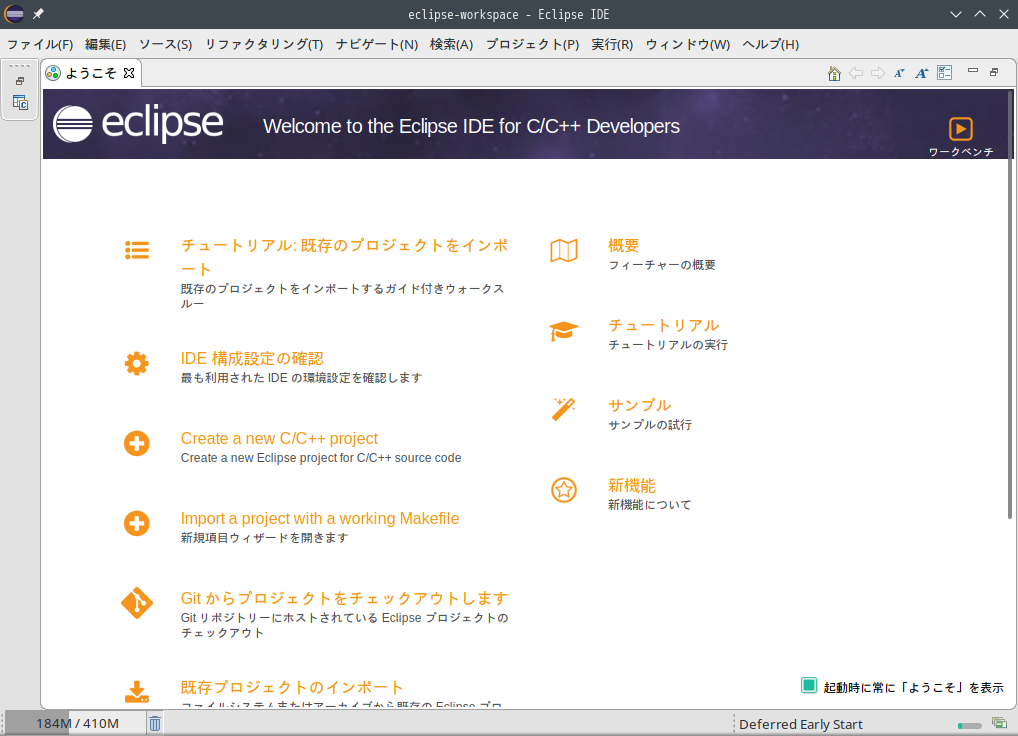Magnify welcome page font size

tap(921, 73)
